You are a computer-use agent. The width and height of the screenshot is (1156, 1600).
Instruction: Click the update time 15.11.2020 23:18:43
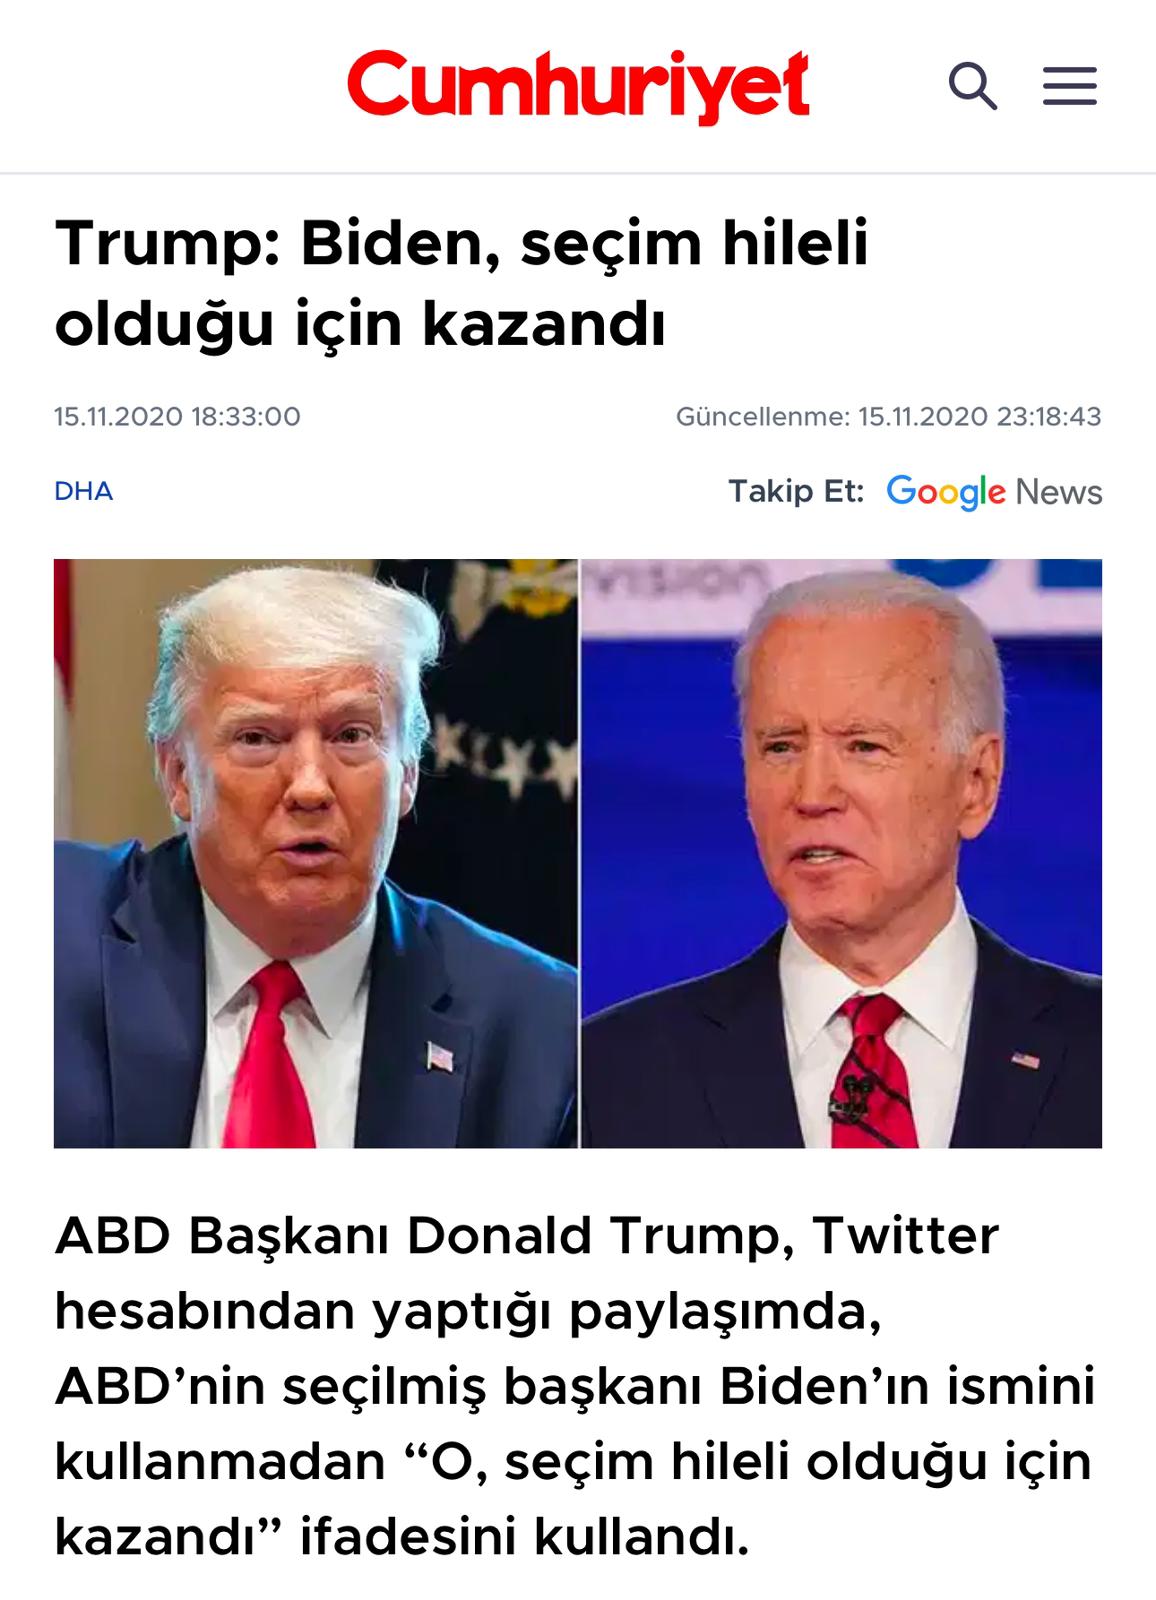click(x=980, y=416)
